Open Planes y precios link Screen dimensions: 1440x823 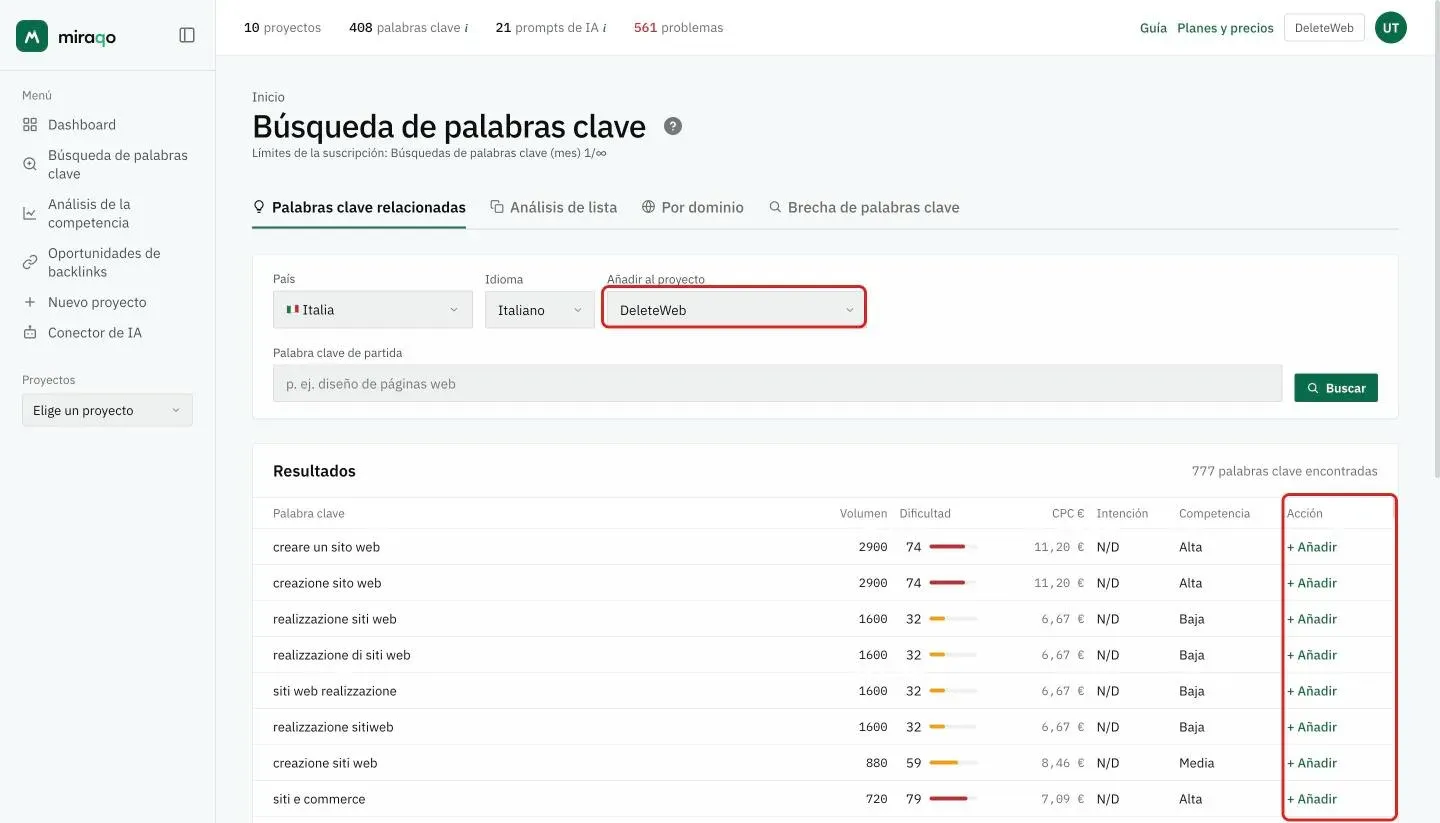1225,28
